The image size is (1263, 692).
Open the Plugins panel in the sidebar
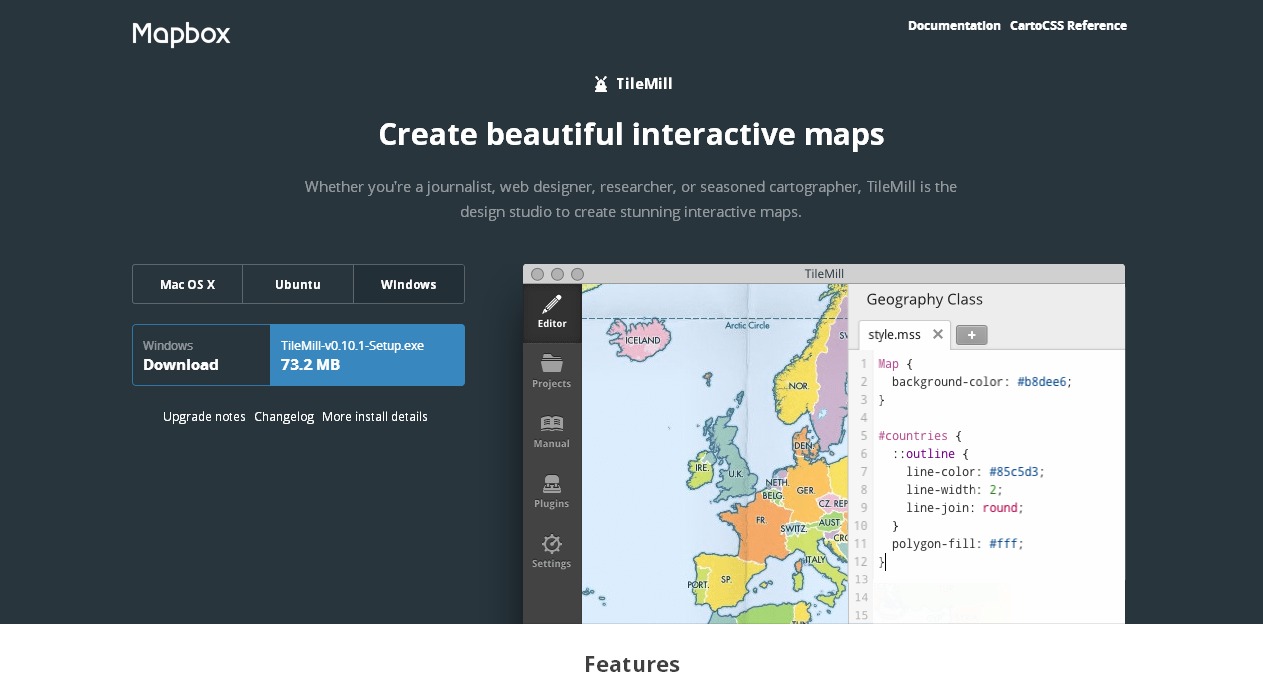552,490
